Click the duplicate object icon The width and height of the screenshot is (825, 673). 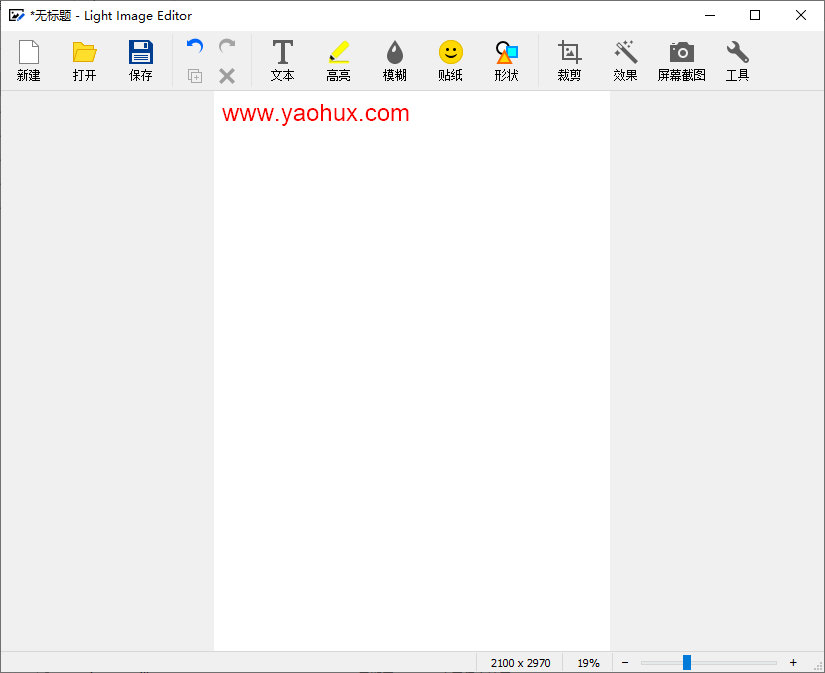[195, 76]
